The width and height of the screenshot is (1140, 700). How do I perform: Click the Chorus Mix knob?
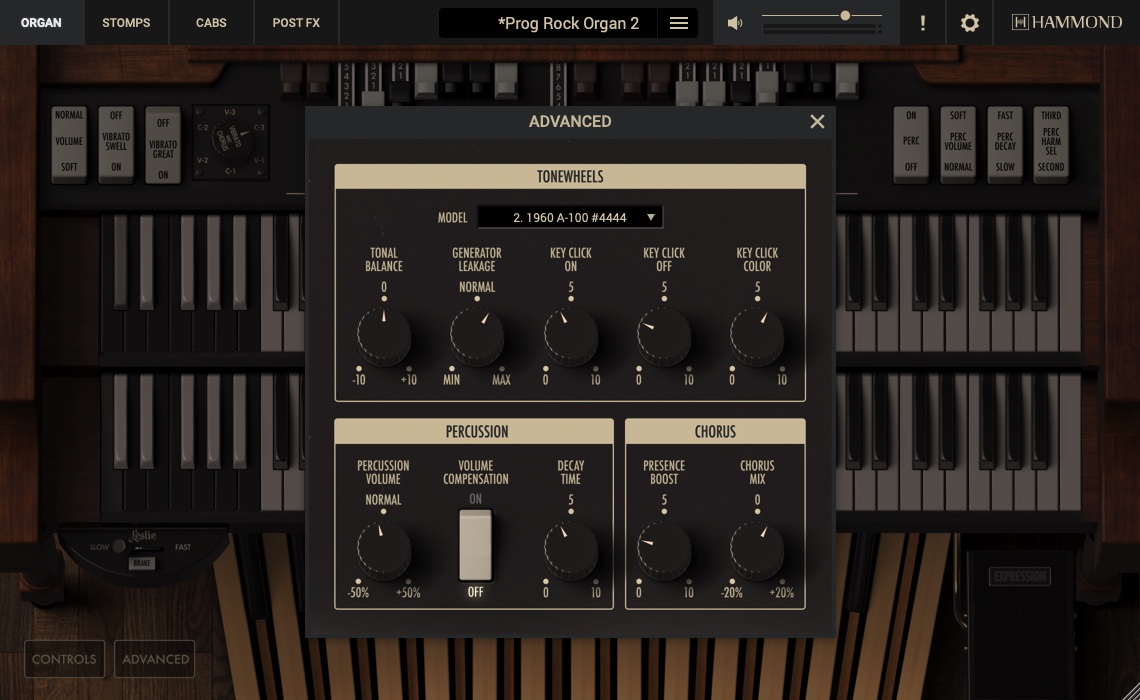757,550
